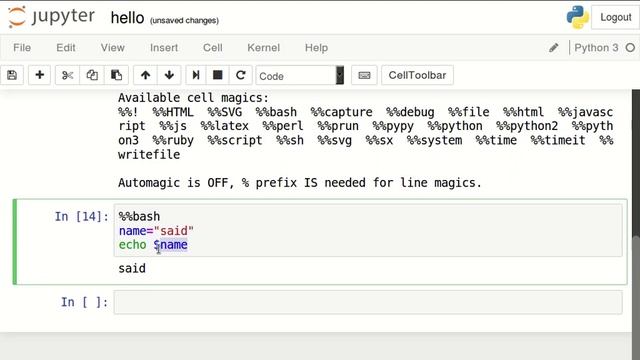
Task: Open the File menu
Action: 22,48
